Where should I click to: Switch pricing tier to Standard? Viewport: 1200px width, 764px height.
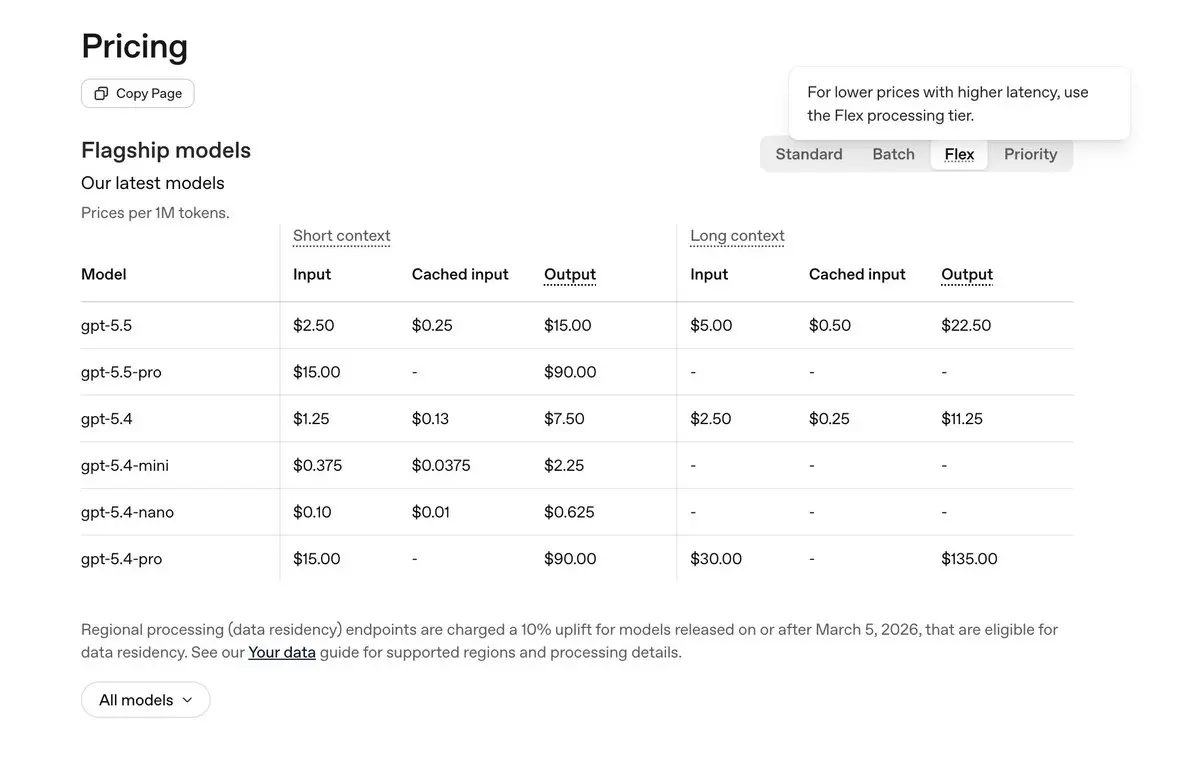coord(809,154)
